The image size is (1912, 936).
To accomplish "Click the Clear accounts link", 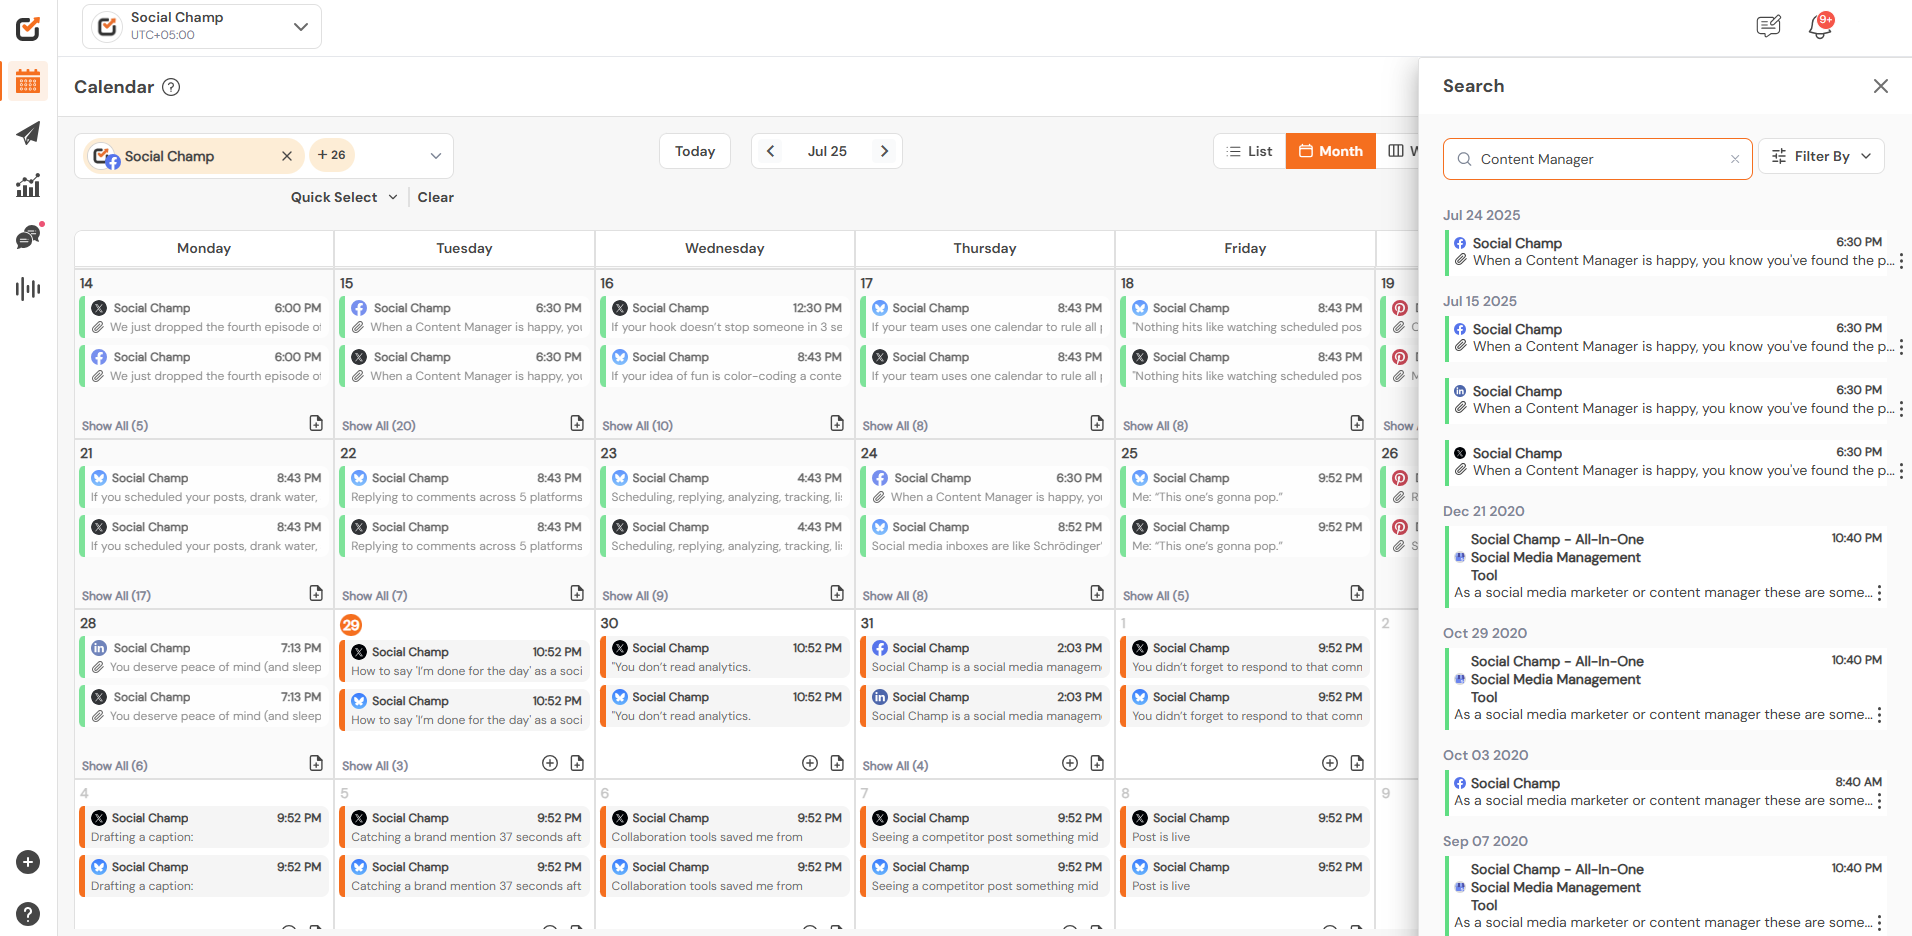I will (435, 197).
